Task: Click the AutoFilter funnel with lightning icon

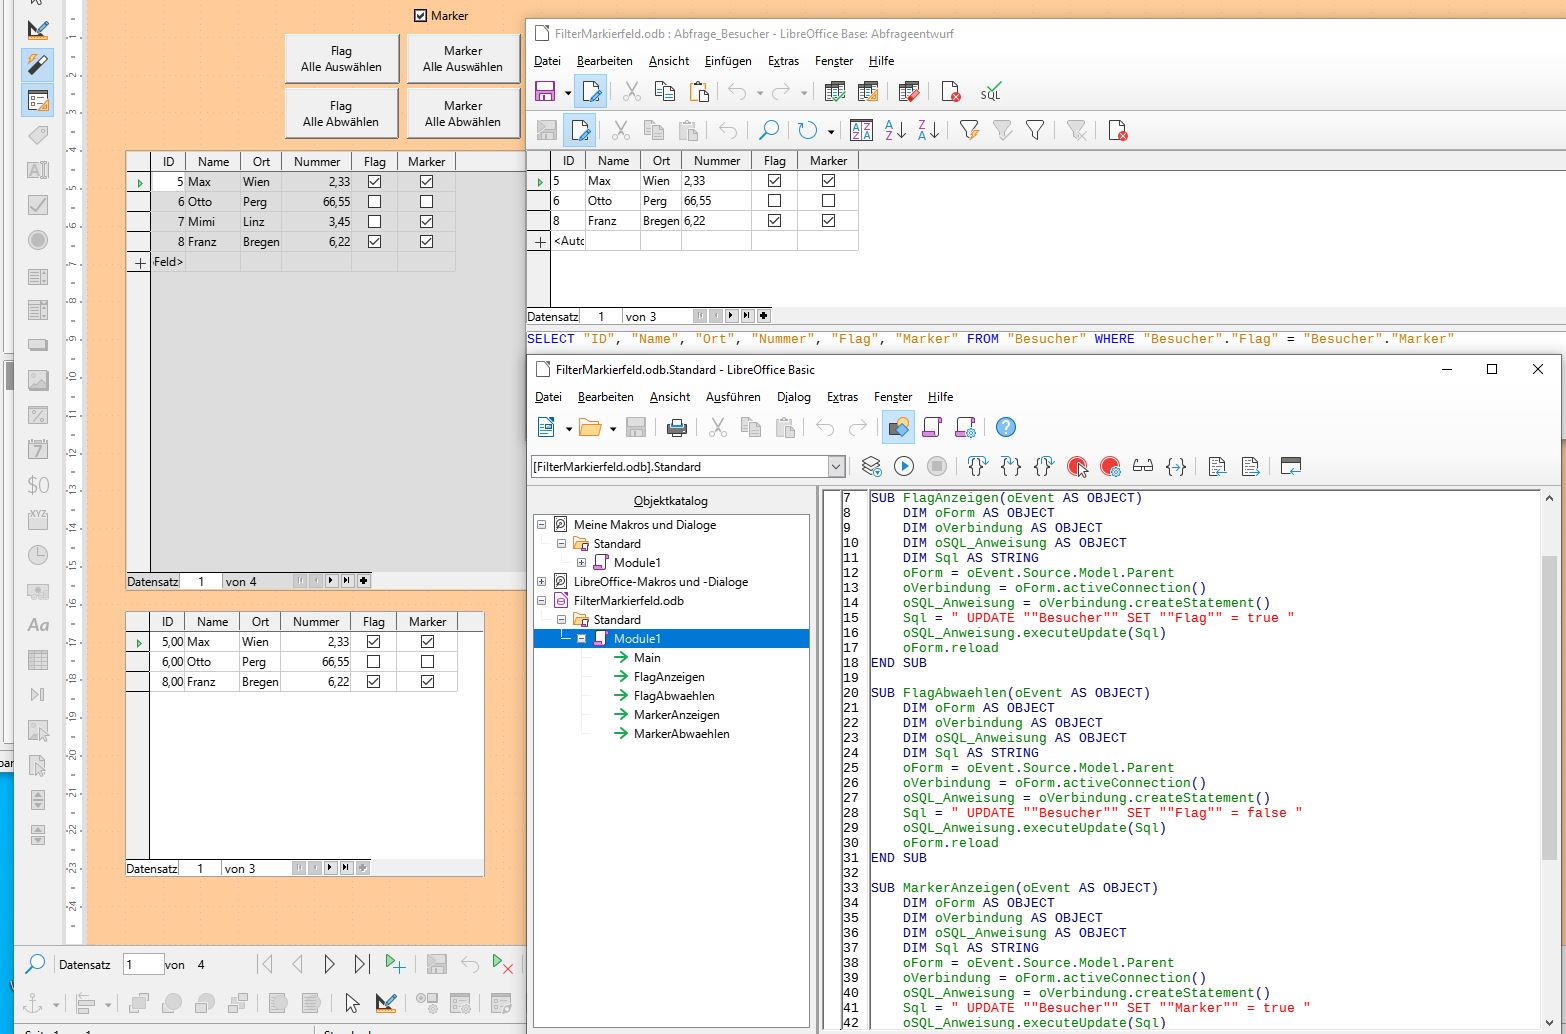Action: (969, 130)
